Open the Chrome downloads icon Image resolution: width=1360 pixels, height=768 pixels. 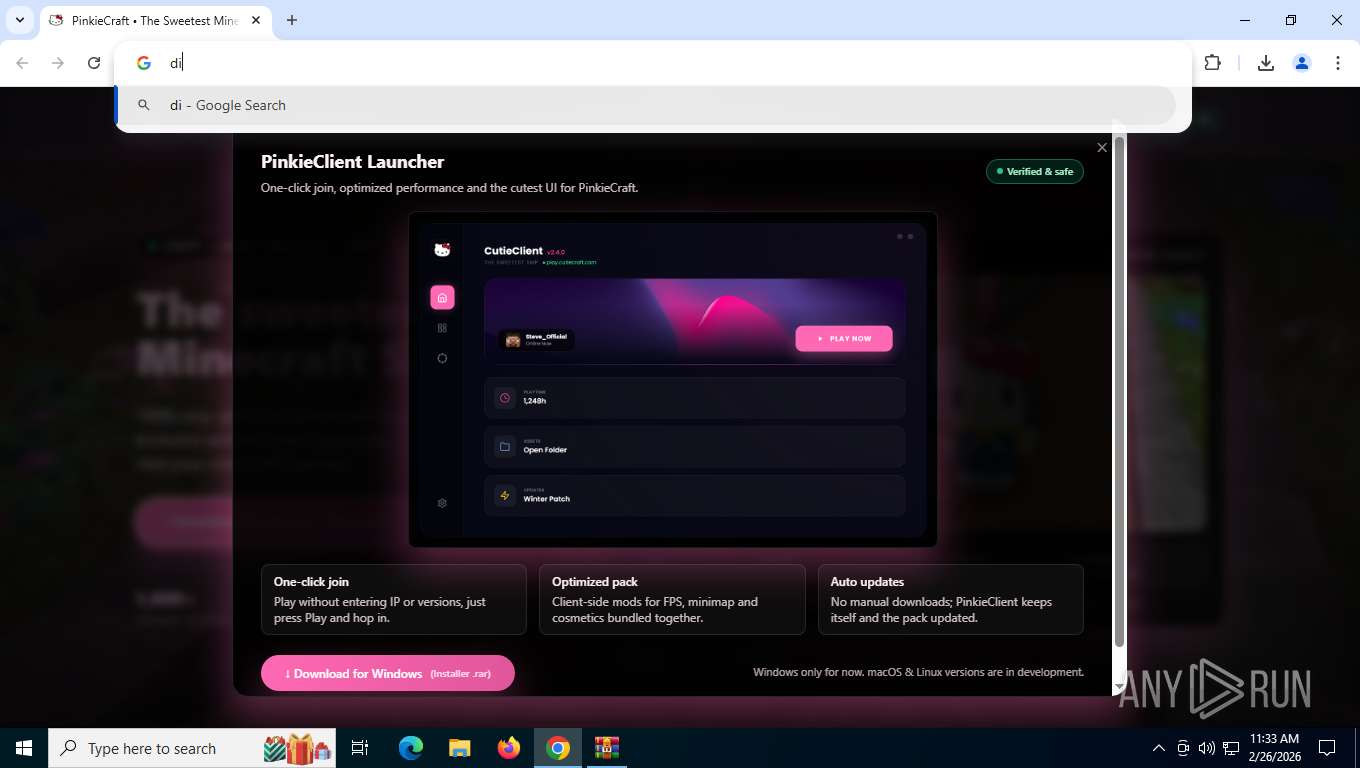1266,63
